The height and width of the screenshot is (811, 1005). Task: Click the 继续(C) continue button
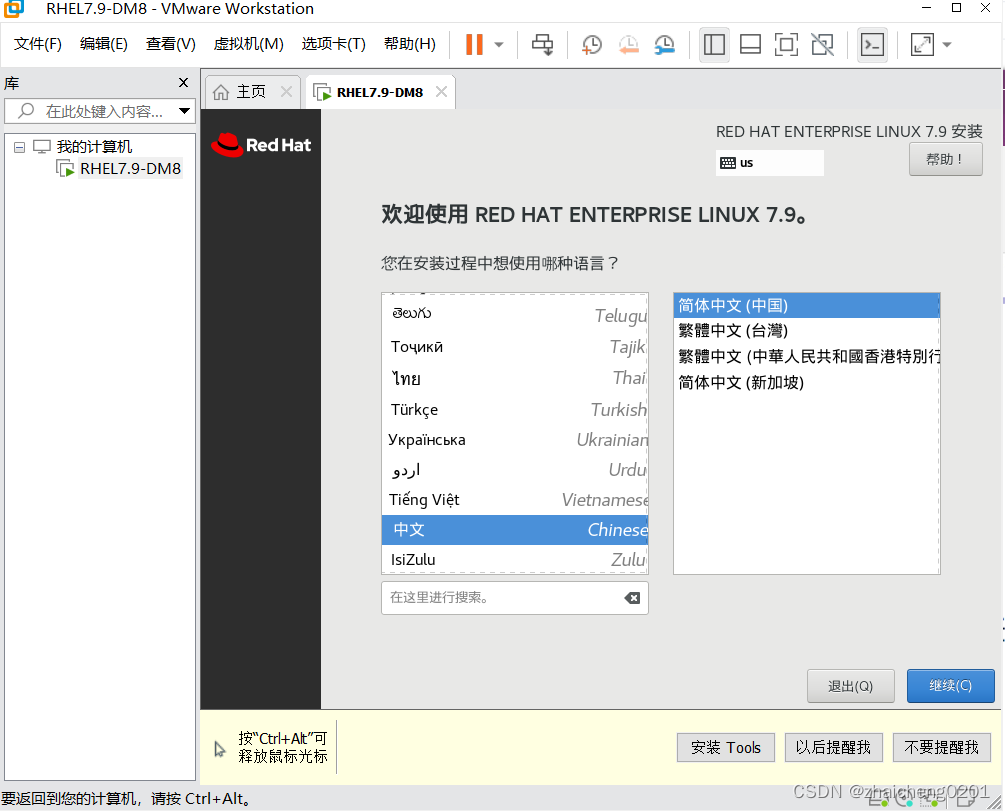point(951,686)
